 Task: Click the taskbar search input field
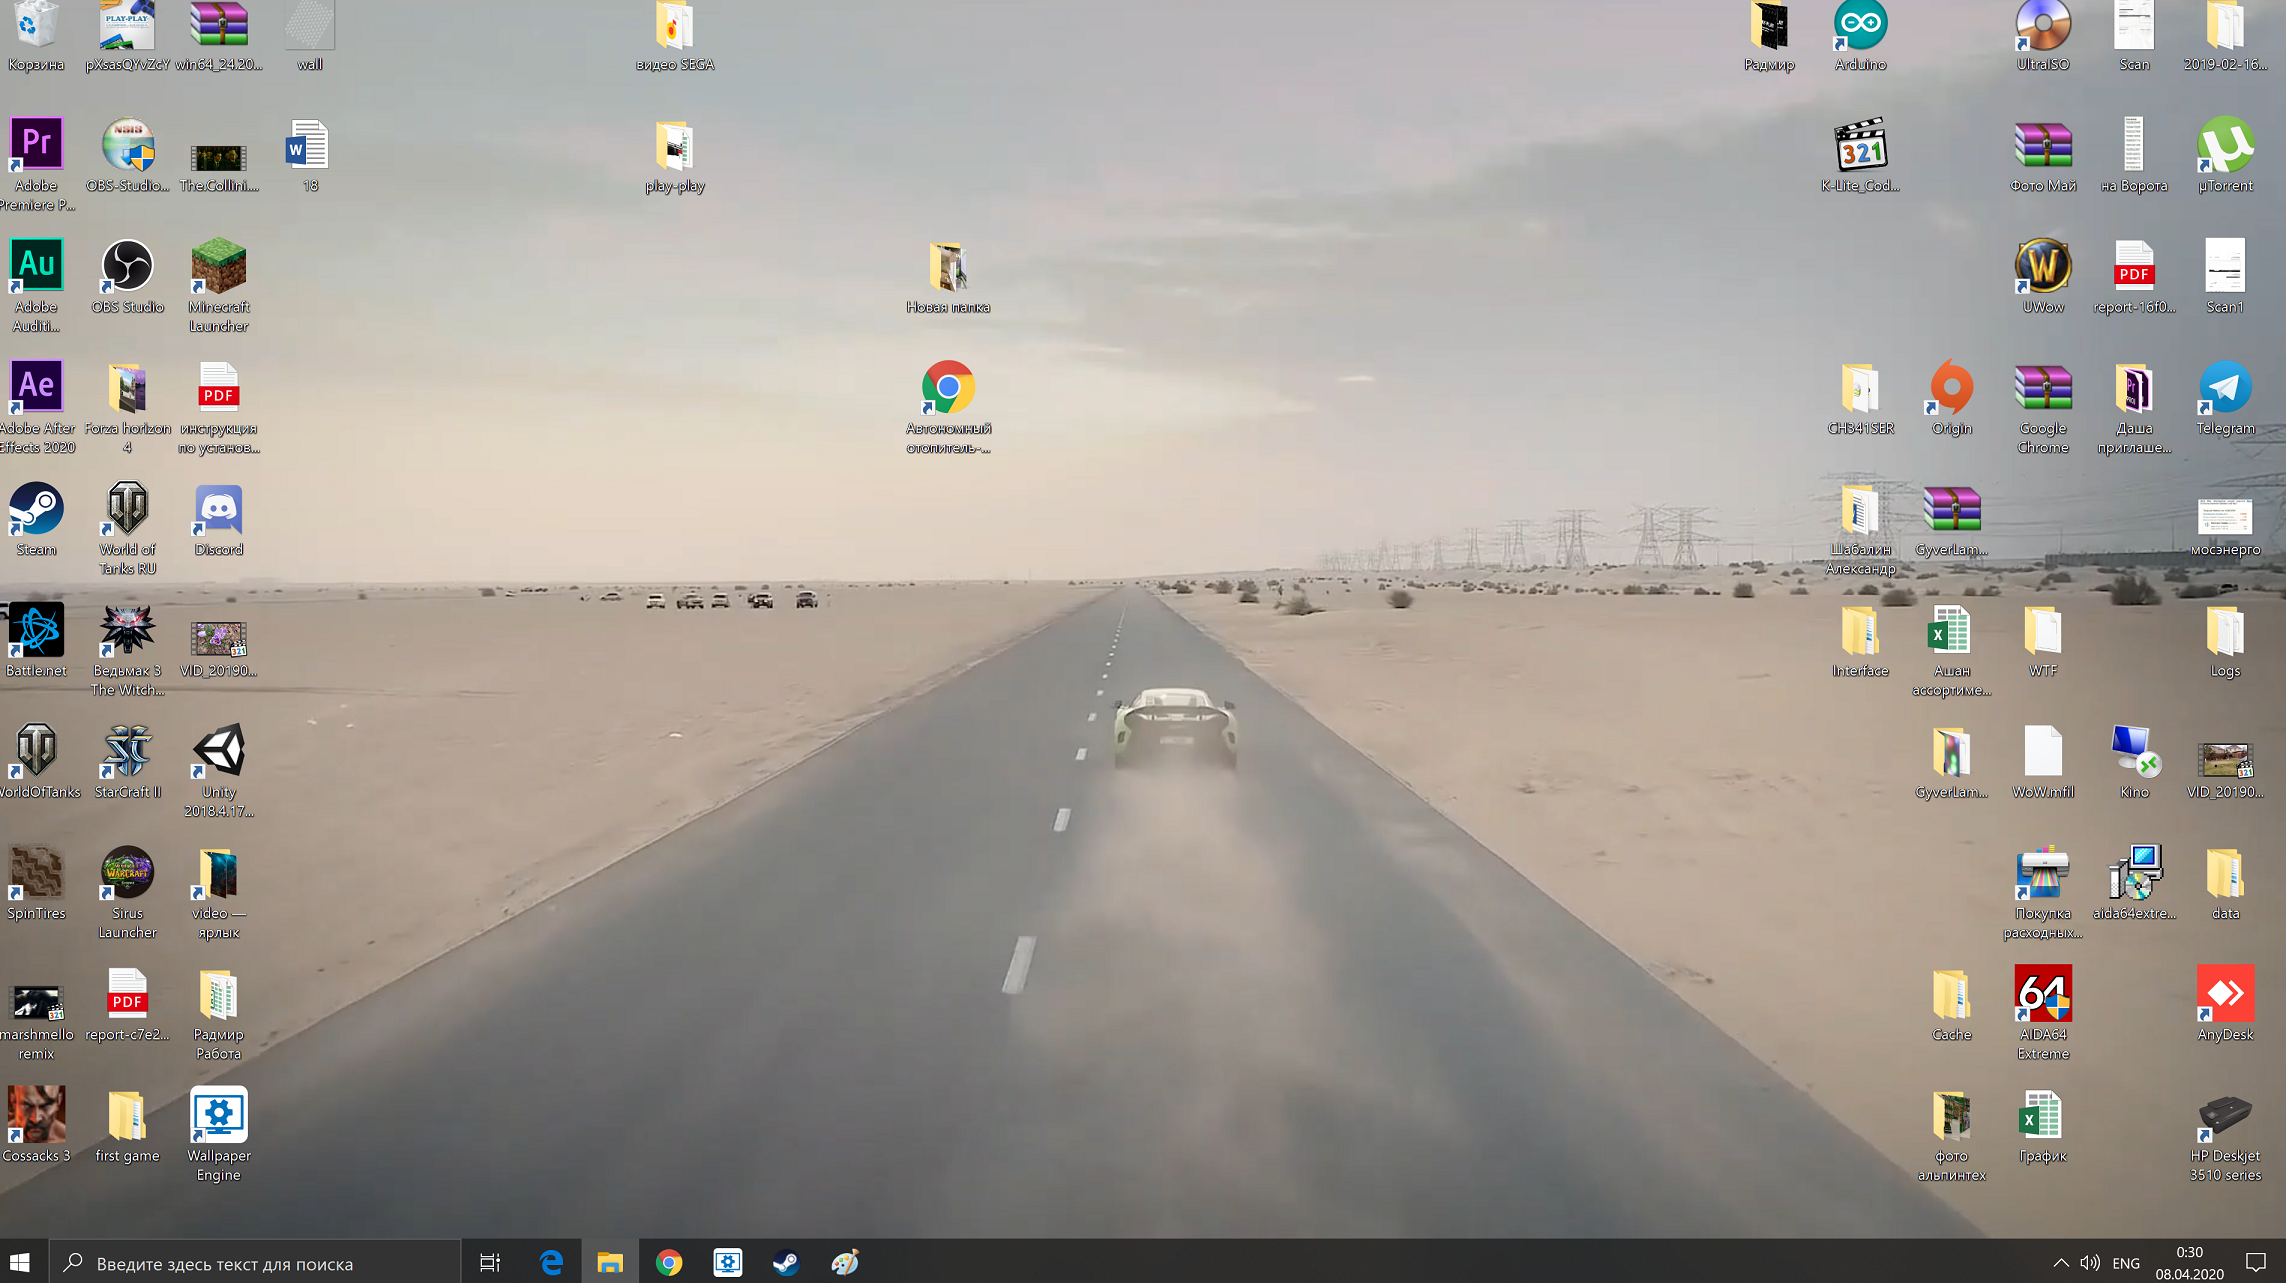pos(255,1263)
